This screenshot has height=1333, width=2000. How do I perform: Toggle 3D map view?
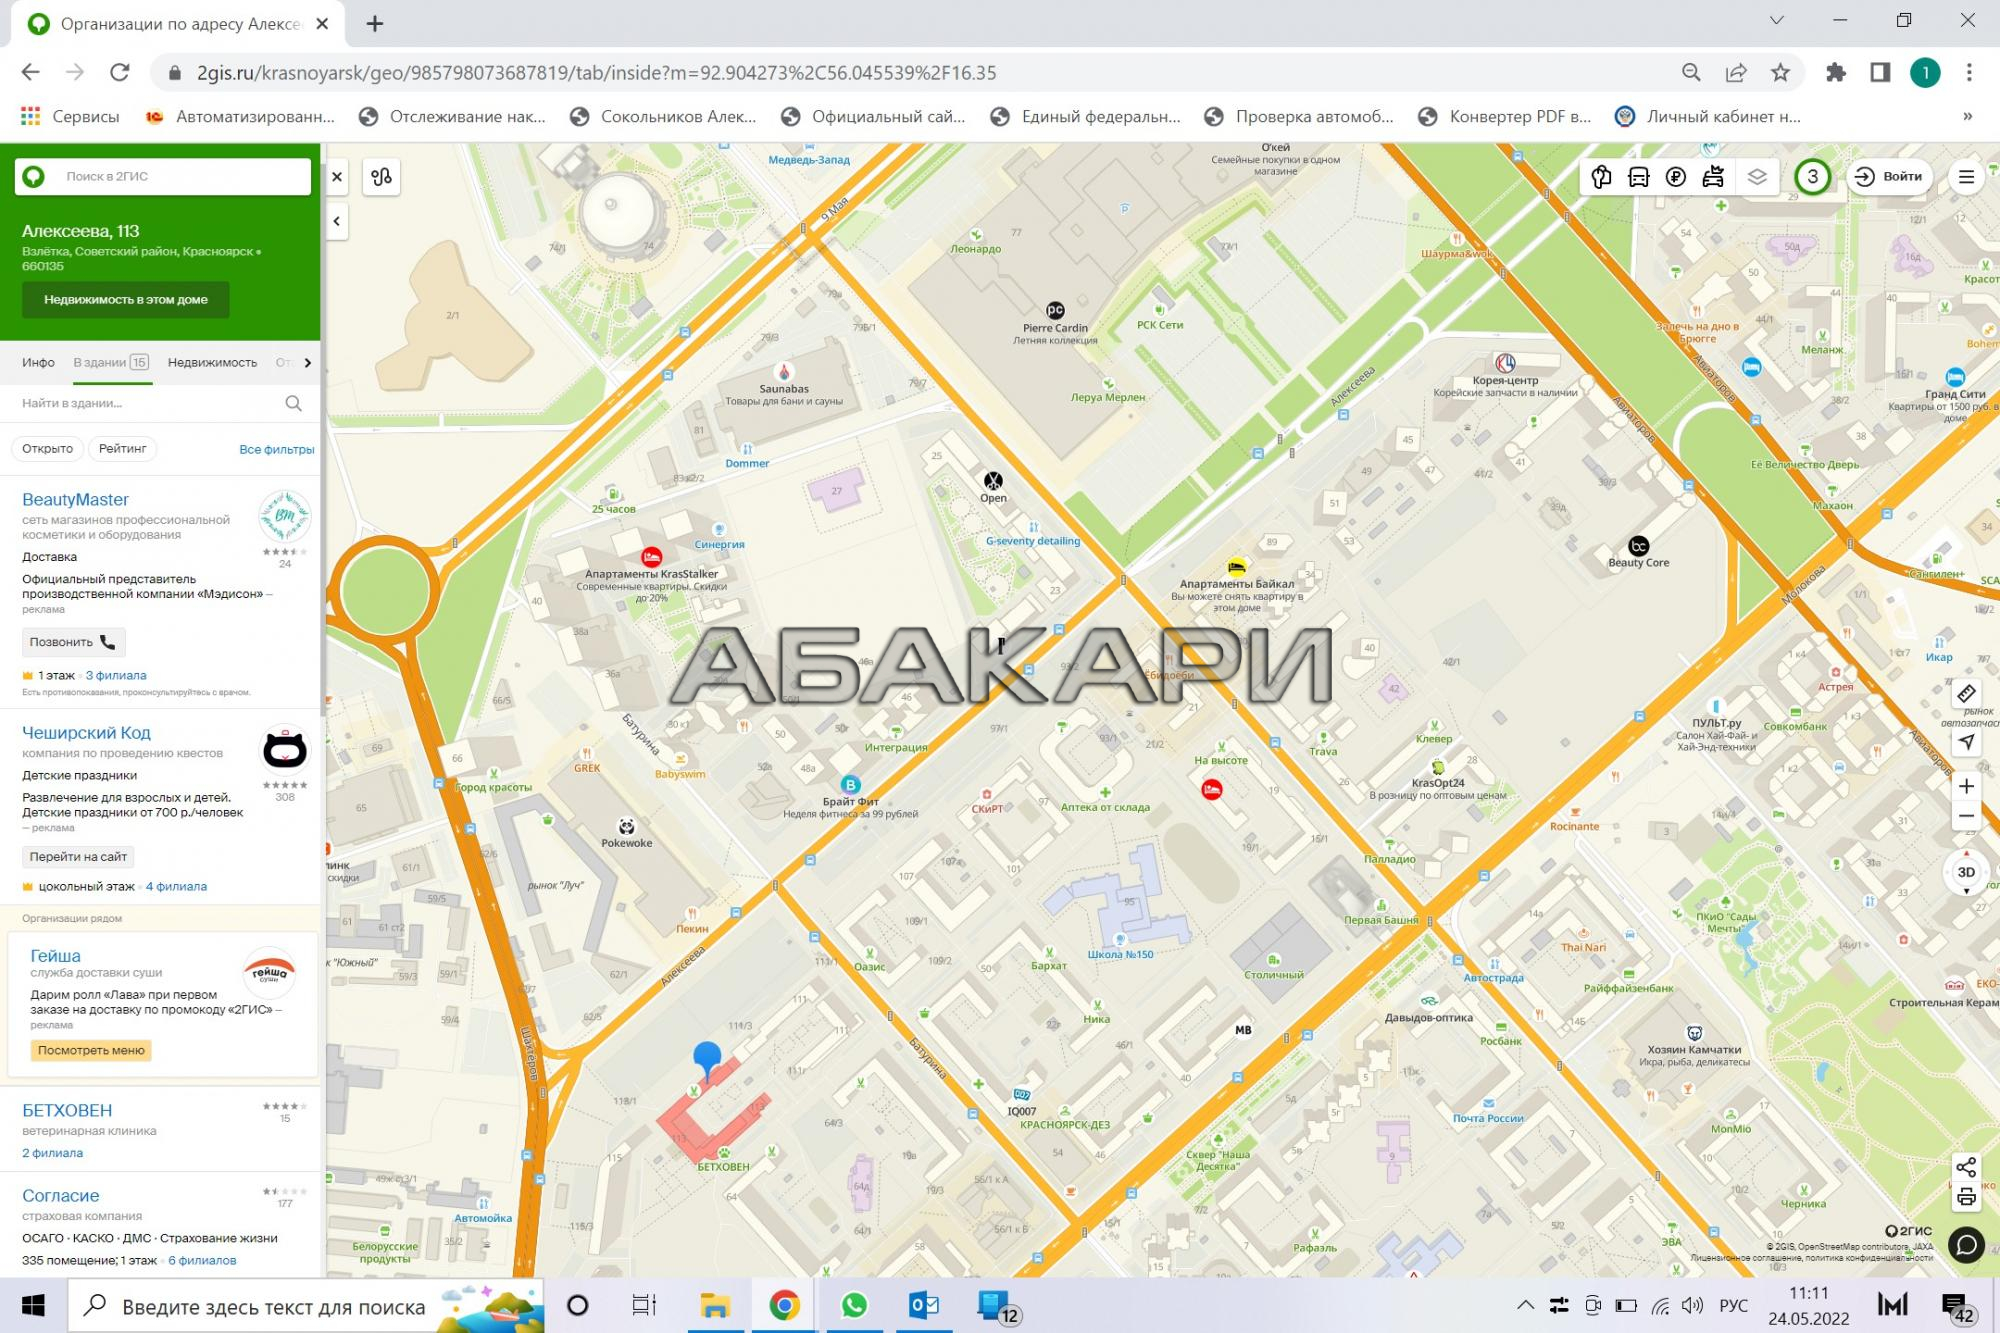tap(1966, 872)
